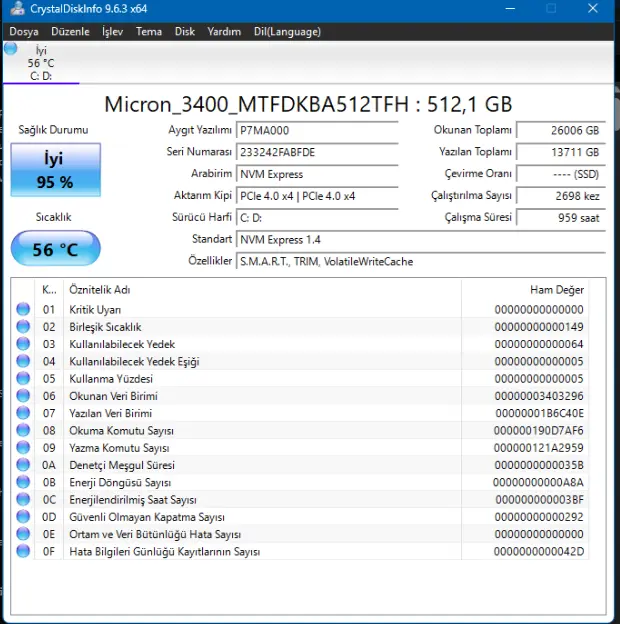Click status orb for Denetçi Meşgul Süresi row
The image size is (620, 624).
point(23,464)
